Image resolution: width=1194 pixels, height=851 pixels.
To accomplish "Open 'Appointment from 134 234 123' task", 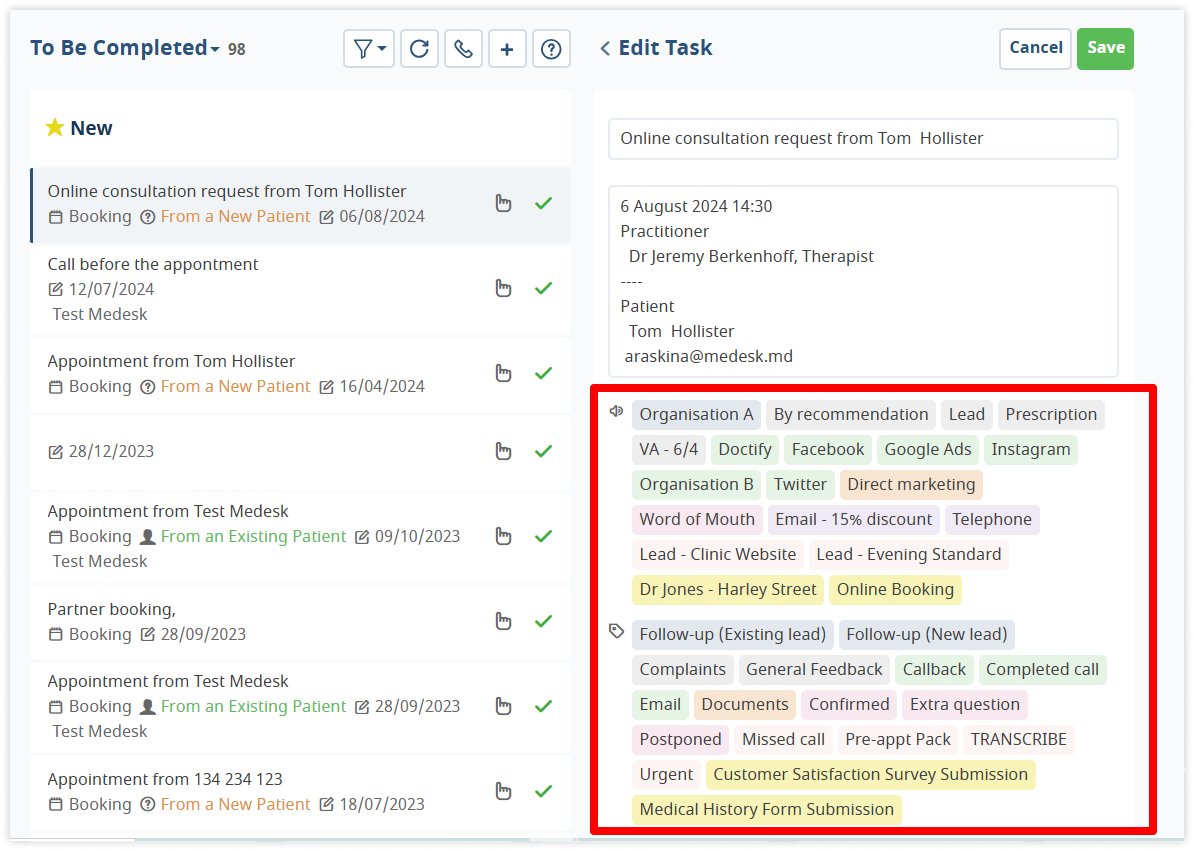I will 301,792.
